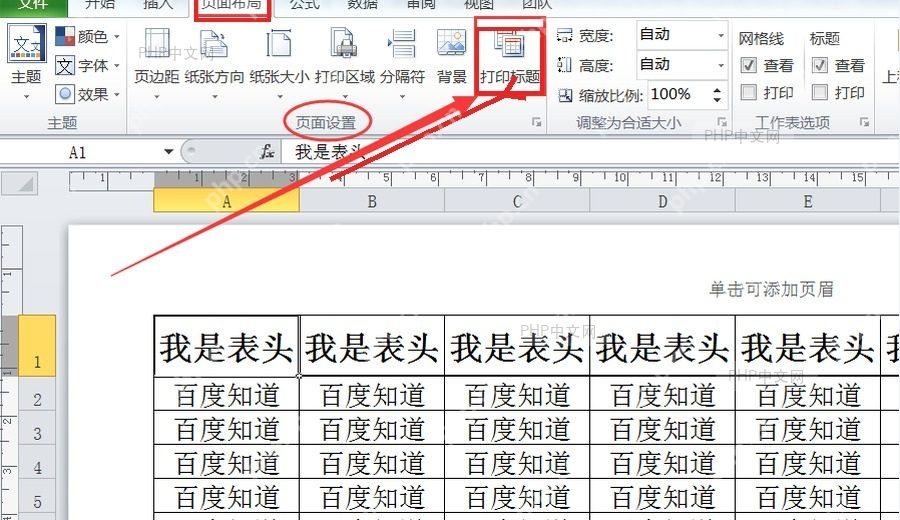Switch to the View (视图) tab
The width and height of the screenshot is (900, 520).
point(478,5)
